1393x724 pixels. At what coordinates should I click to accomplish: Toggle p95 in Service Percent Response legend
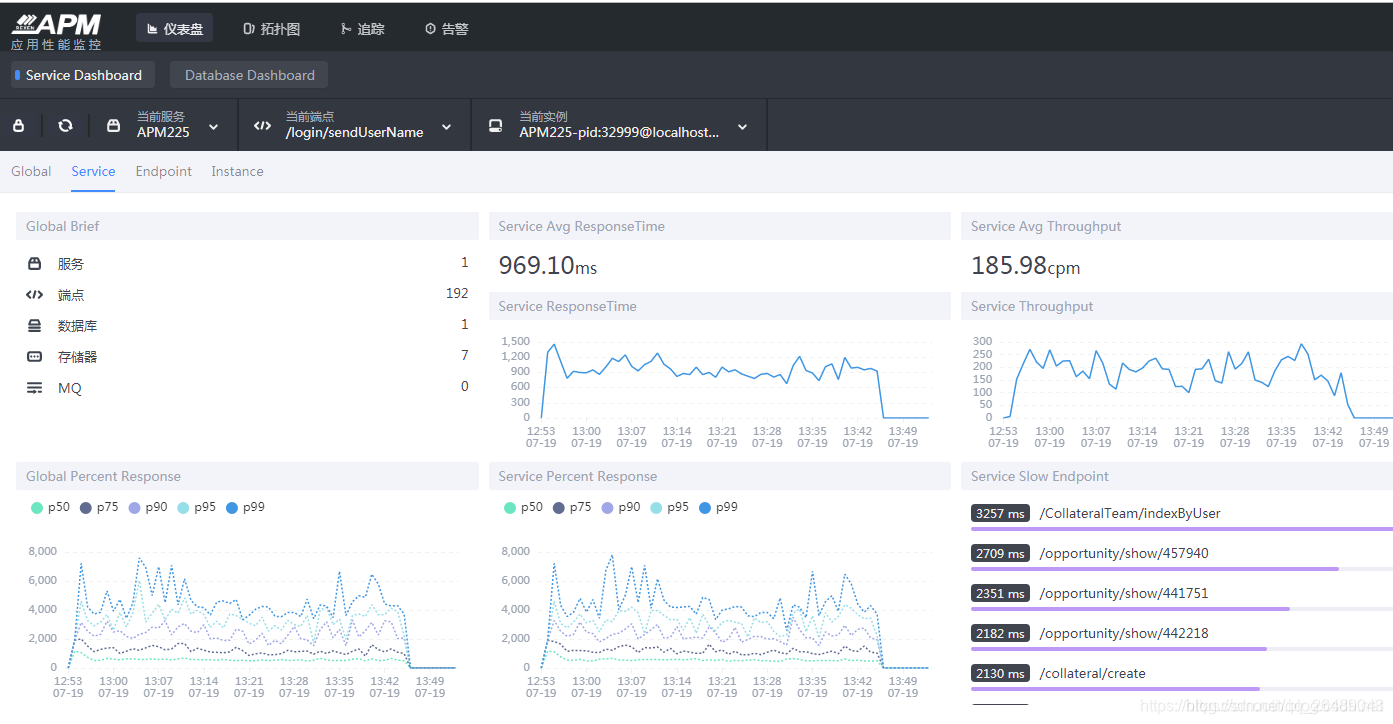pyautogui.click(x=669, y=508)
